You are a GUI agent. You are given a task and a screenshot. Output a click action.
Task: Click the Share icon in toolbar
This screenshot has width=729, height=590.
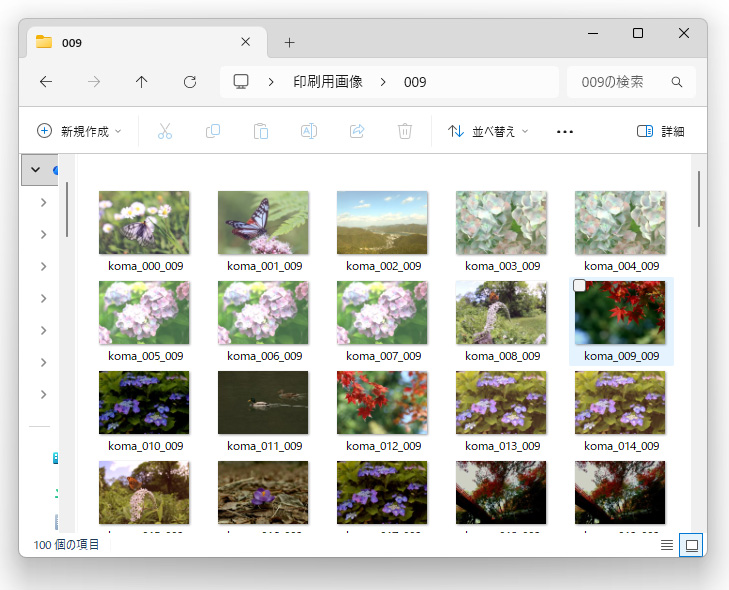357,131
